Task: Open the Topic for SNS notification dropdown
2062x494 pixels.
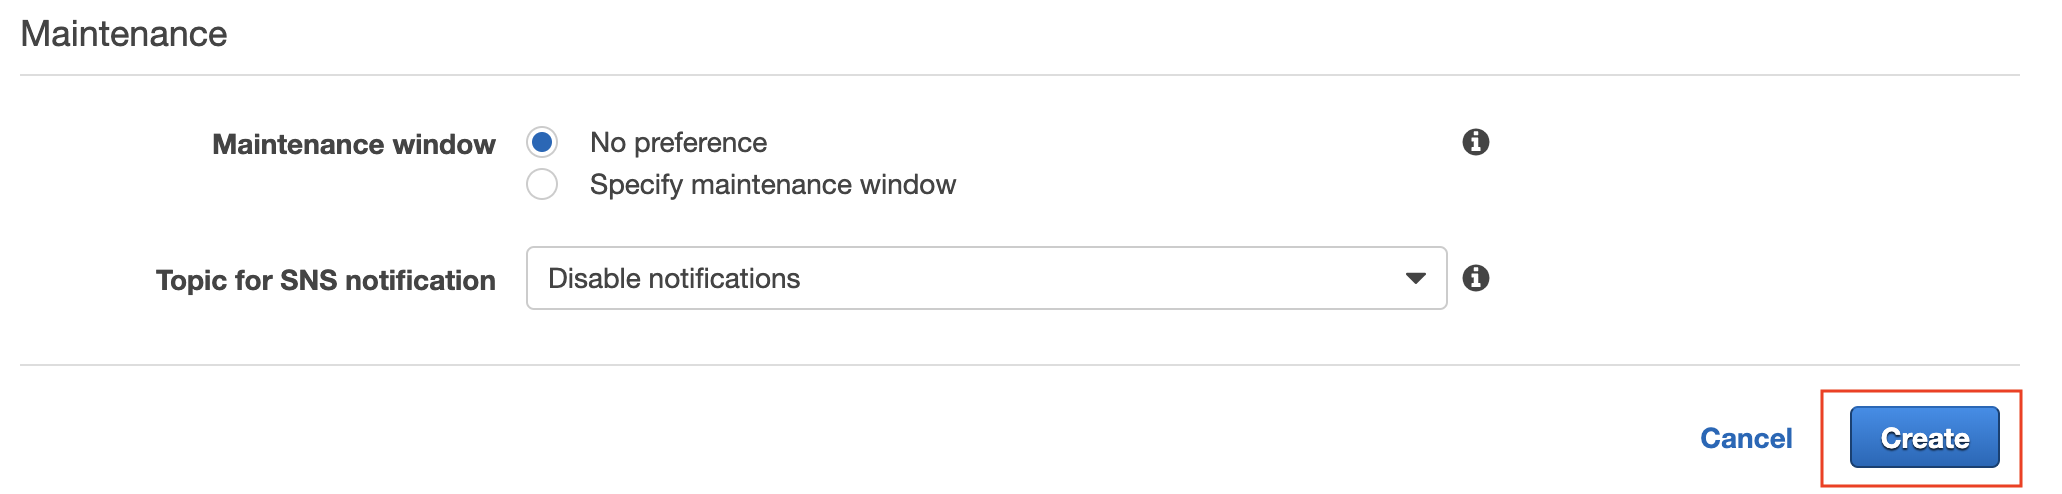Action: click(x=985, y=278)
